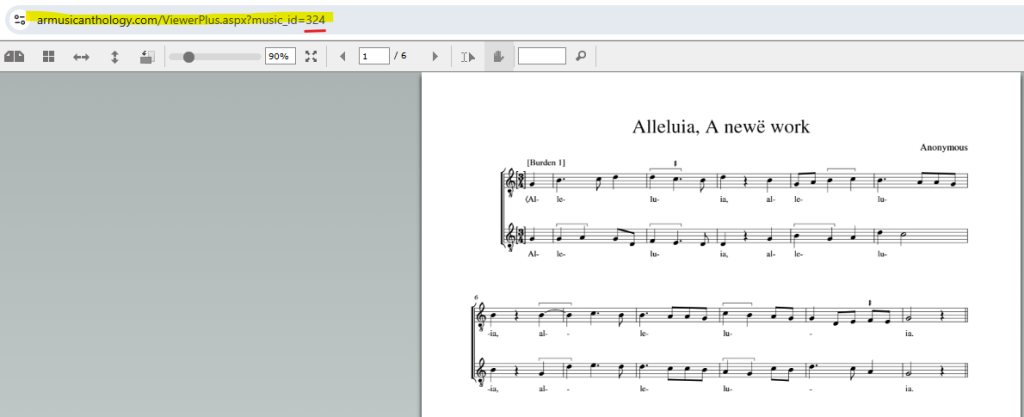Click the "/ 6" total pages text

pyautogui.click(x=400, y=56)
